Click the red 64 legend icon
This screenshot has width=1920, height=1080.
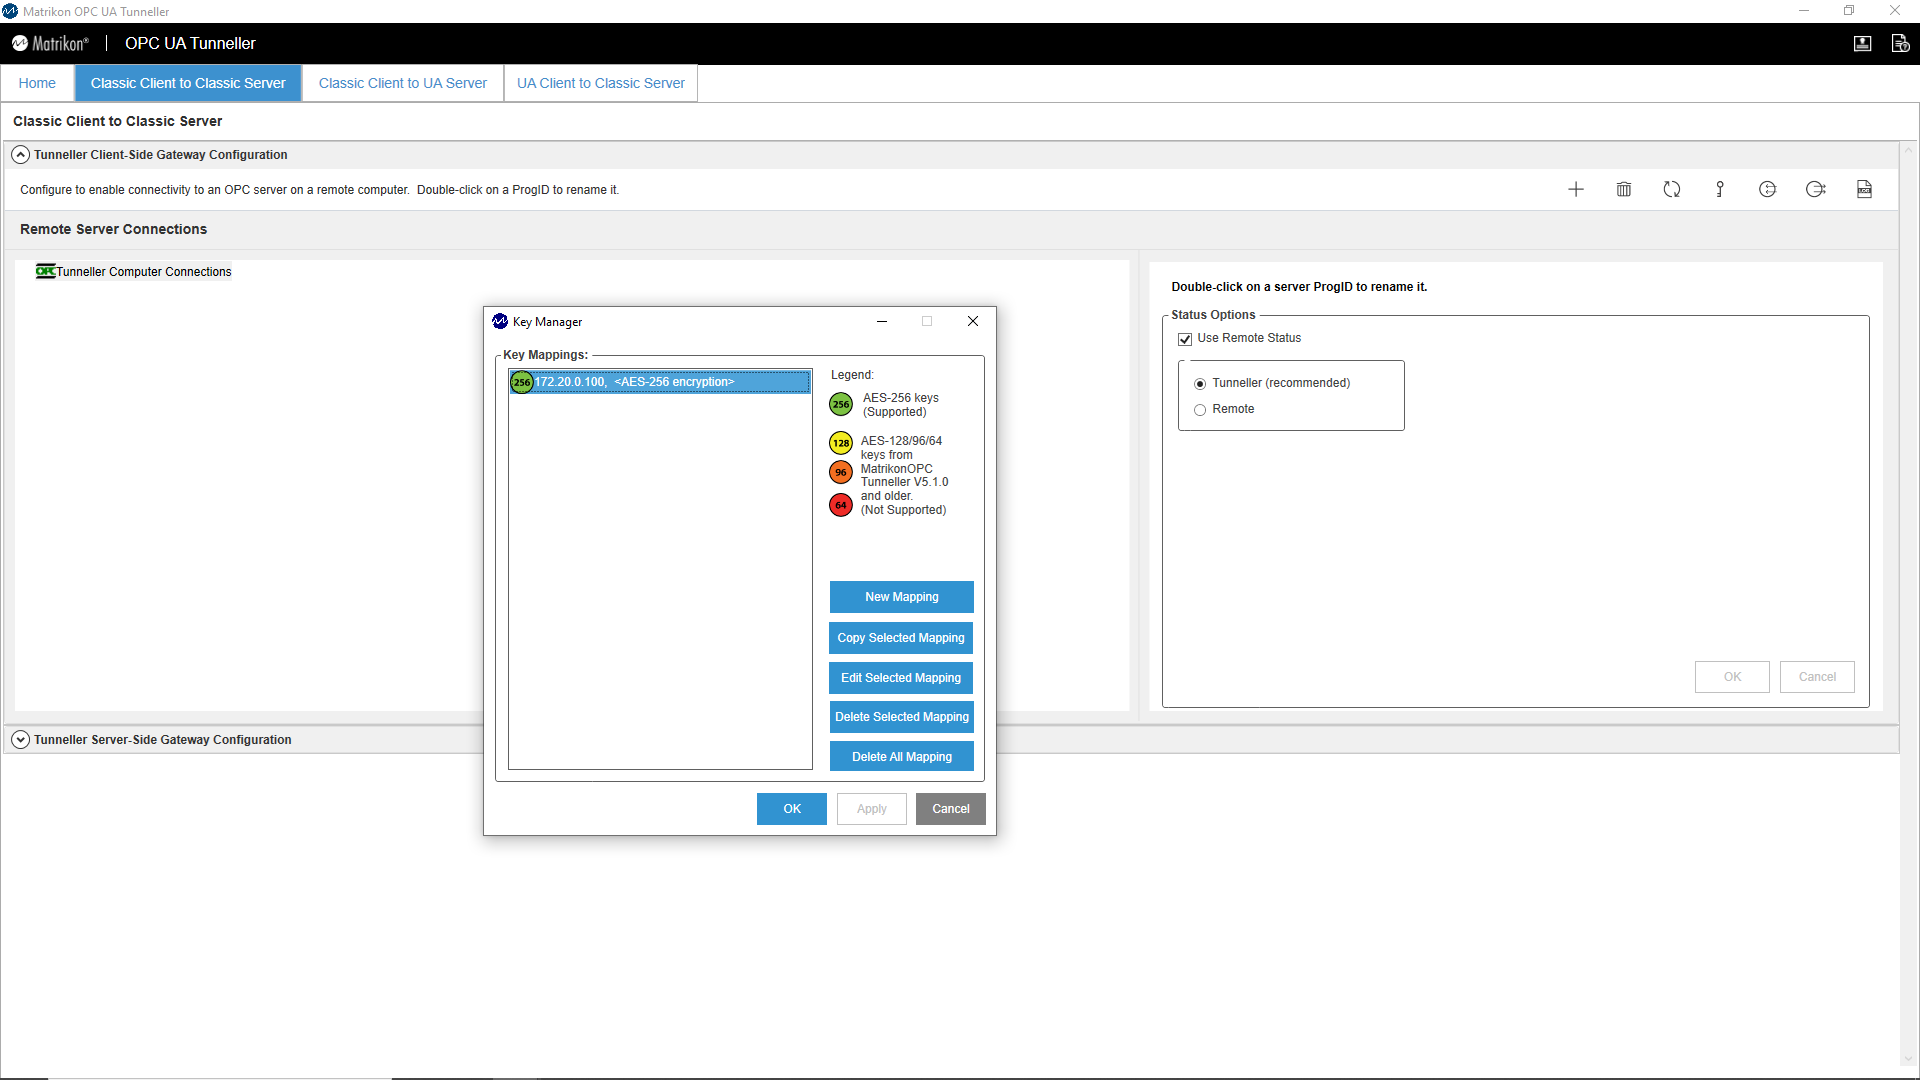(841, 505)
